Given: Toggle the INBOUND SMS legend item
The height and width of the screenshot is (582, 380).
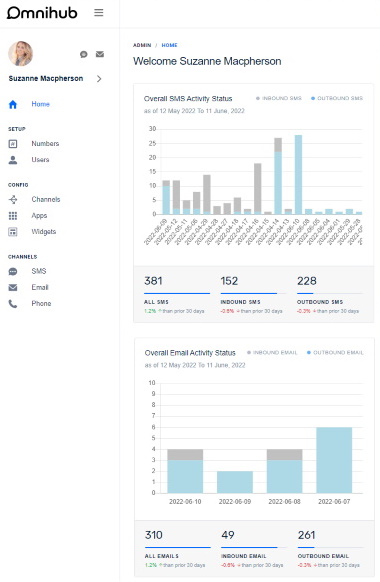Looking at the screenshot, I should tap(279, 98).
